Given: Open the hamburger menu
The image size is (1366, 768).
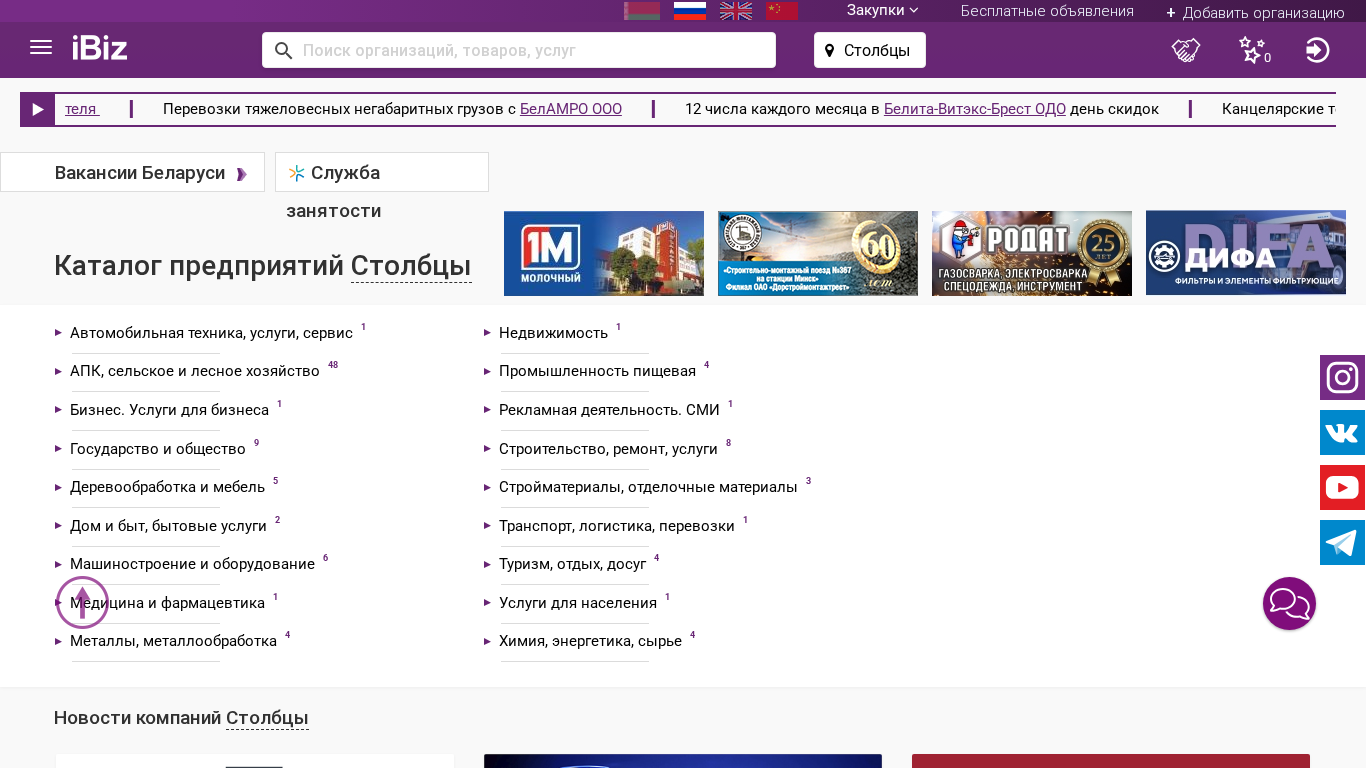Looking at the screenshot, I should coord(41,48).
